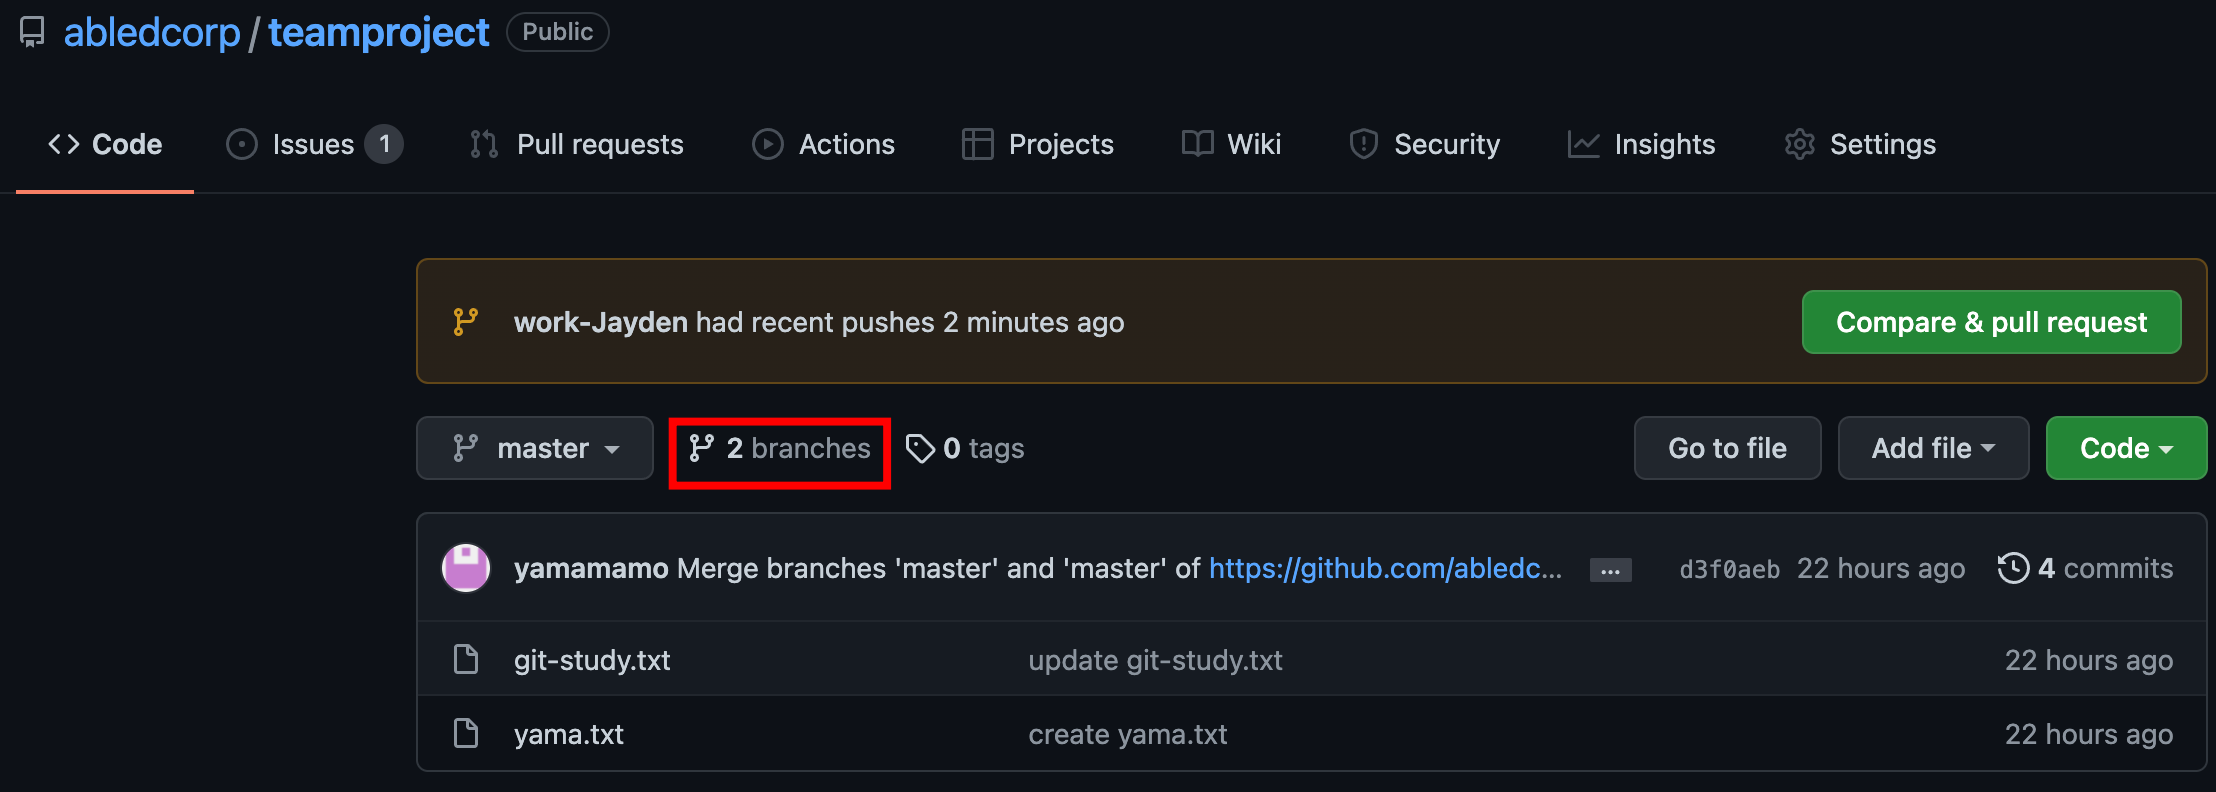This screenshot has height=792, width=2216.
Task: Click the Issues circle-dot icon
Action: click(x=242, y=144)
